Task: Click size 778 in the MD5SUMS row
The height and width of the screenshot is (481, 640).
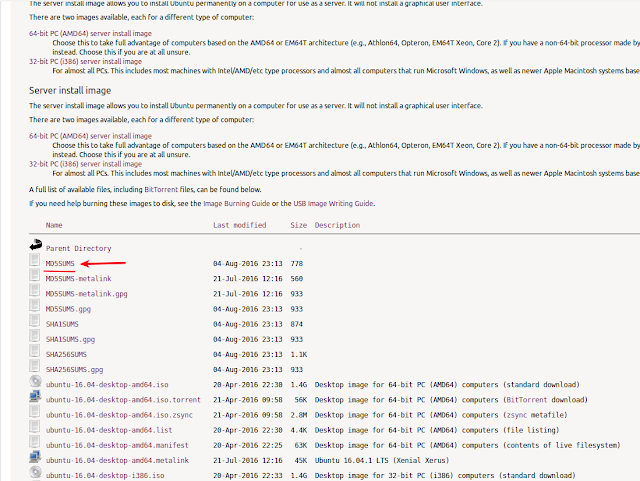Action: pos(297,263)
